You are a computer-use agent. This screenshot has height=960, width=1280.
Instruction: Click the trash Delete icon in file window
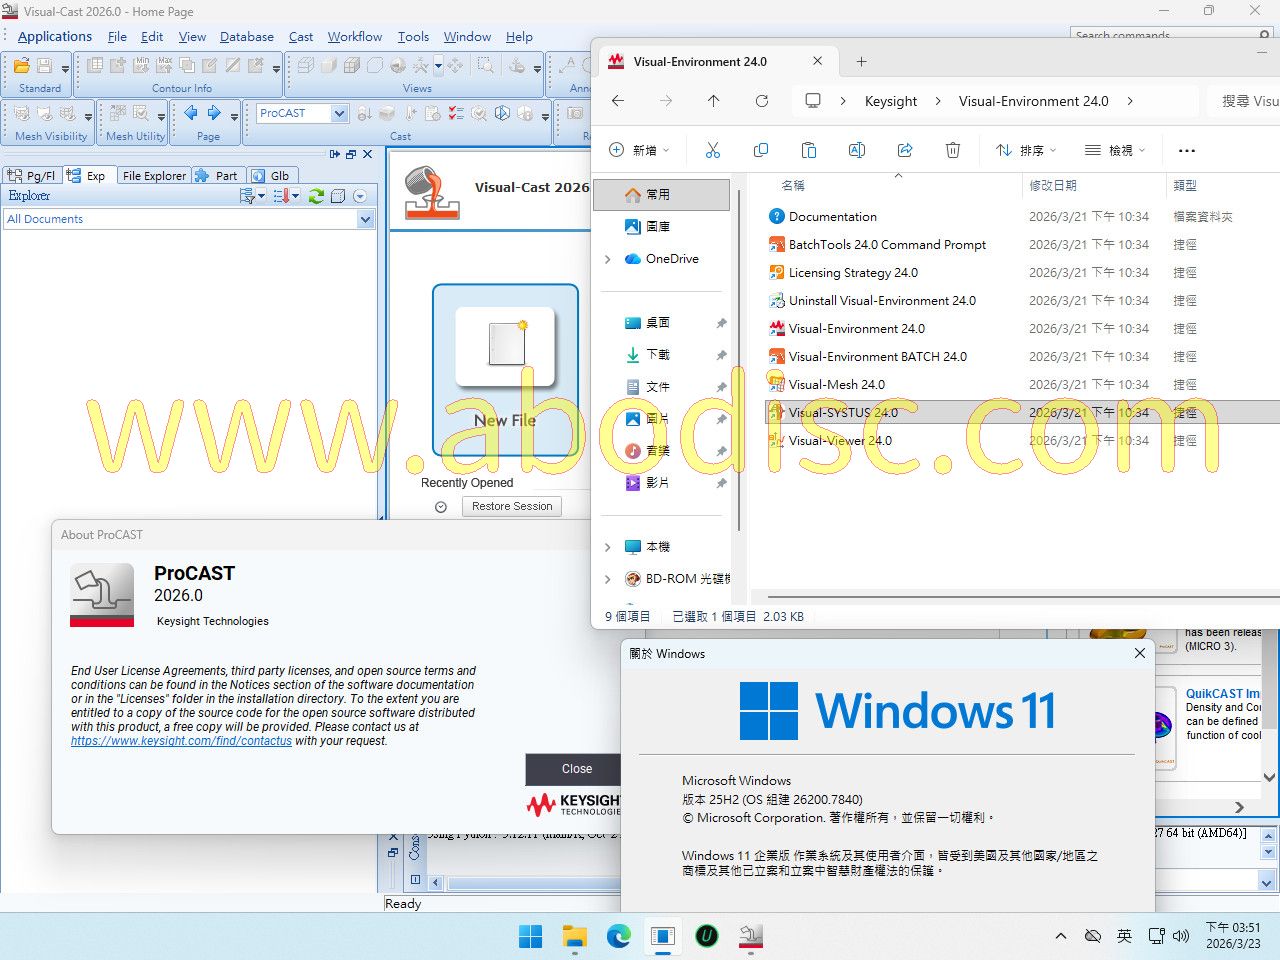(x=952, y=150)
